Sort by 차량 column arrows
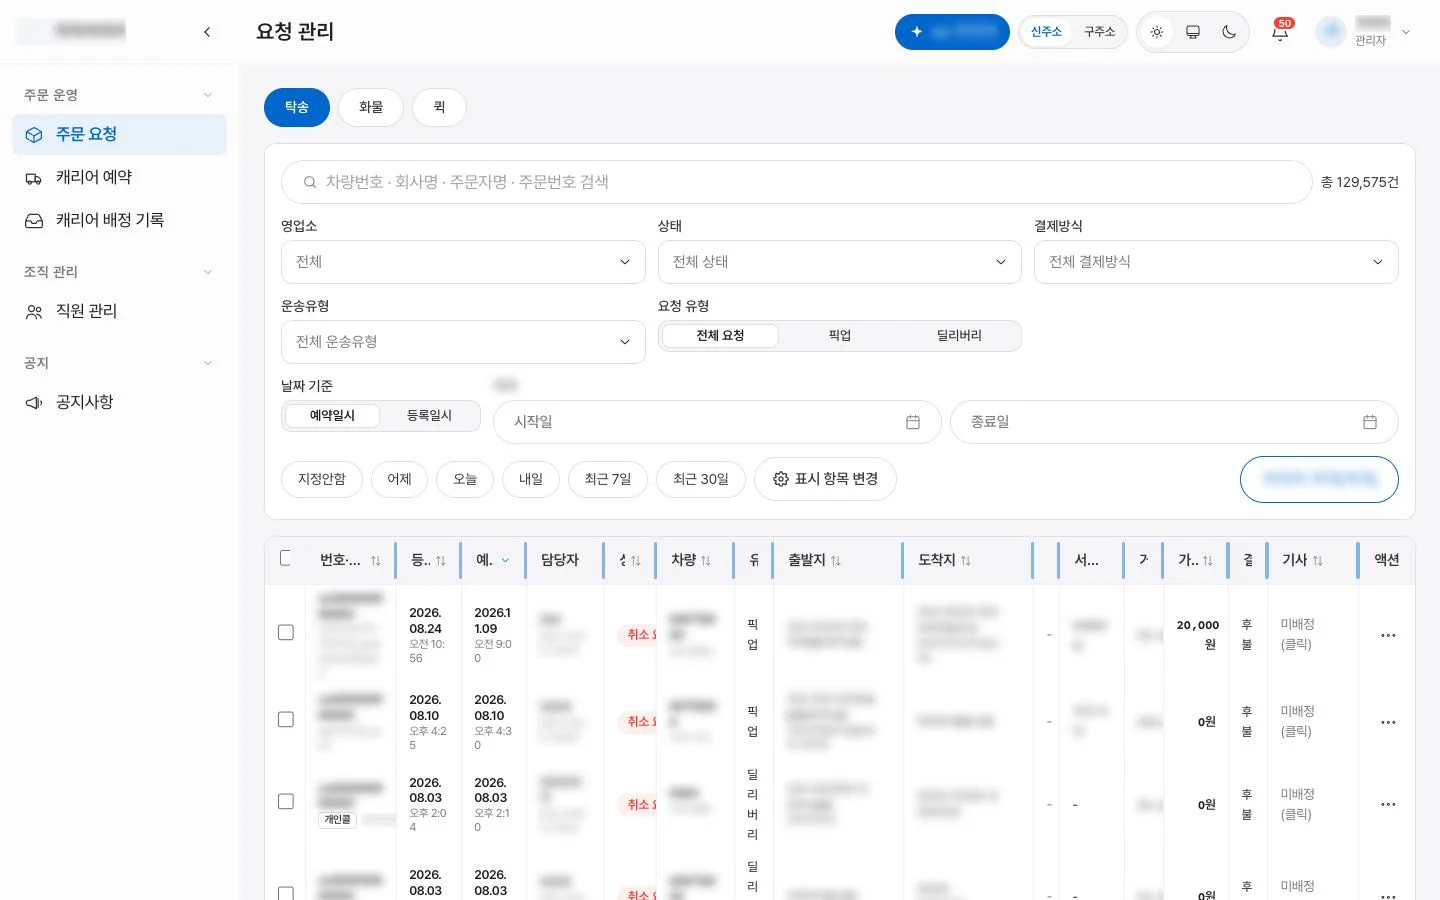The width and height of the screenshot is (1440, 900). click(706, 561)
